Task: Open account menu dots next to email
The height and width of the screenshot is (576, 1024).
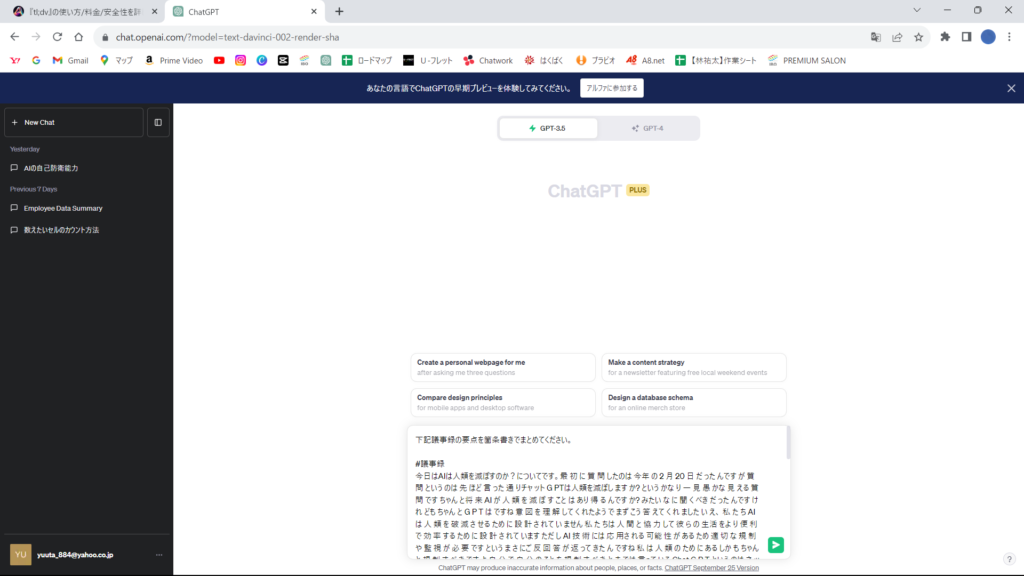Action: click(x=159, y=554)
